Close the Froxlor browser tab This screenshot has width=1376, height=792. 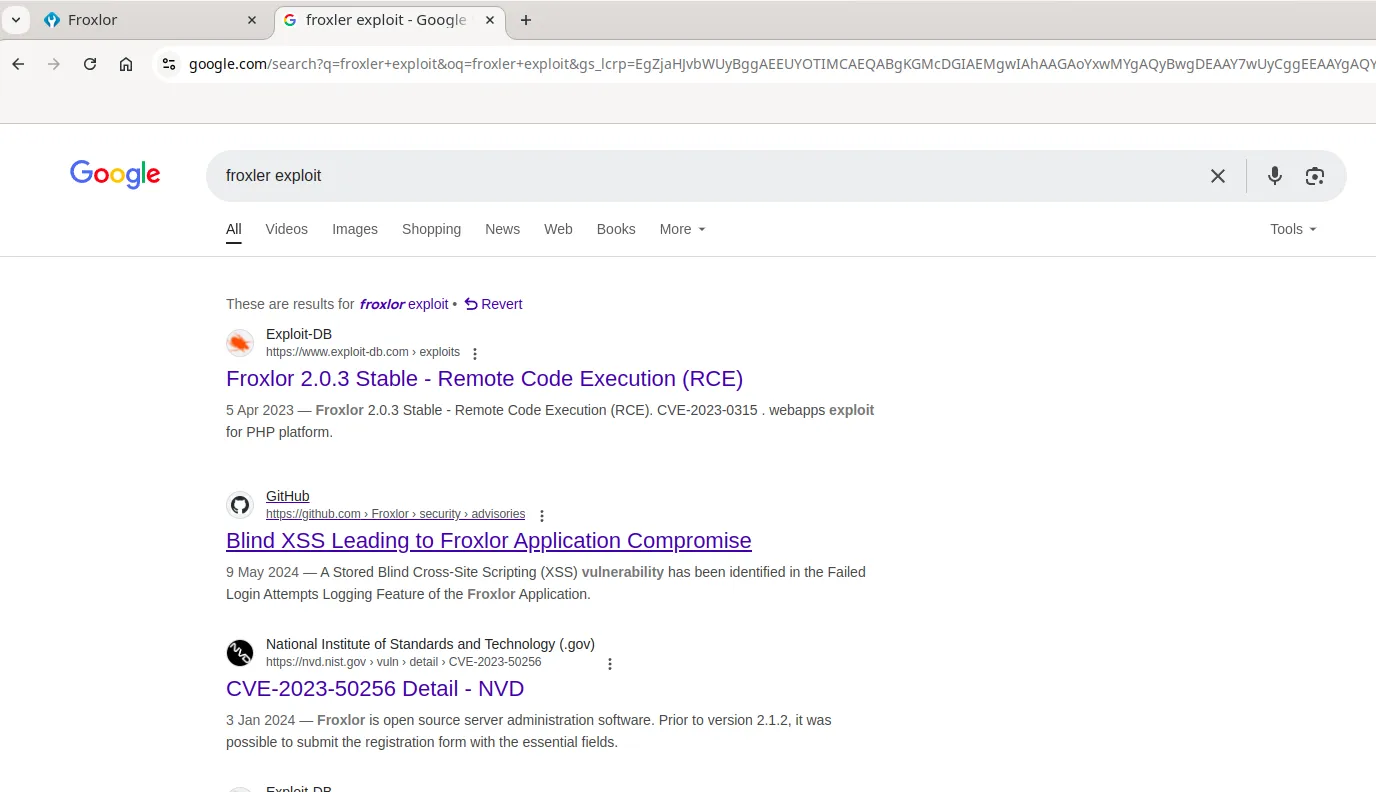(253, 20)
